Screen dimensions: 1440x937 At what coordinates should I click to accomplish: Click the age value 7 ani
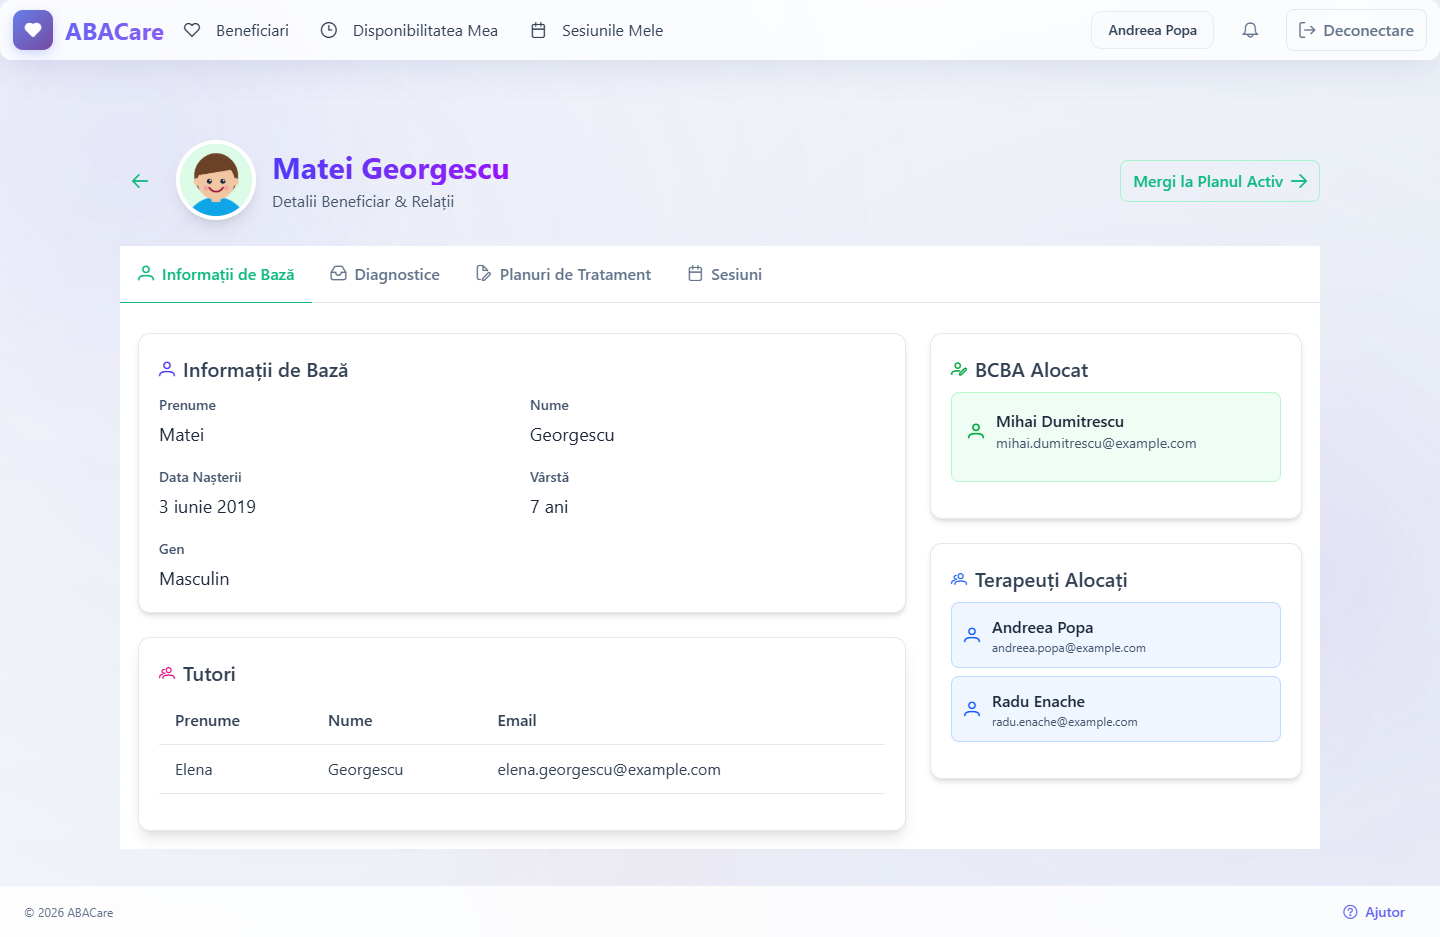tap(549, 507)
